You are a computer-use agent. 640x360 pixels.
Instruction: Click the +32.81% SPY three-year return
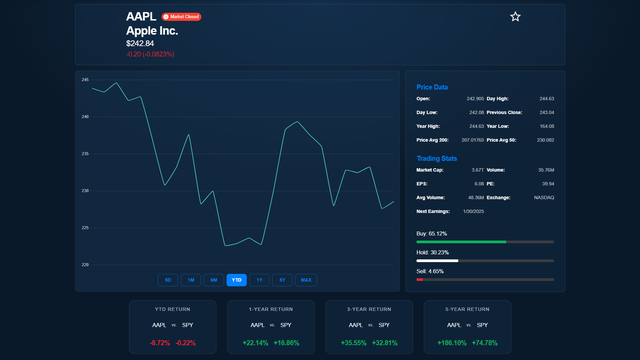(384, 343)
